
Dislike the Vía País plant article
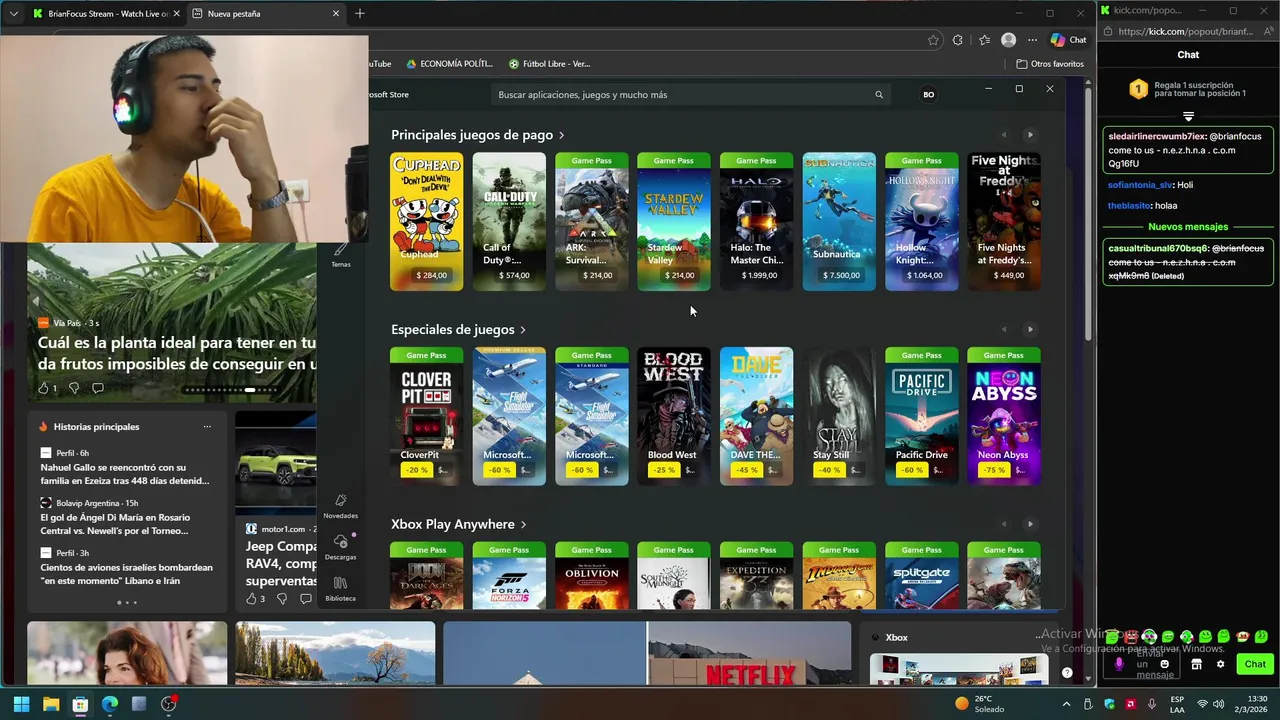point(73,388)
